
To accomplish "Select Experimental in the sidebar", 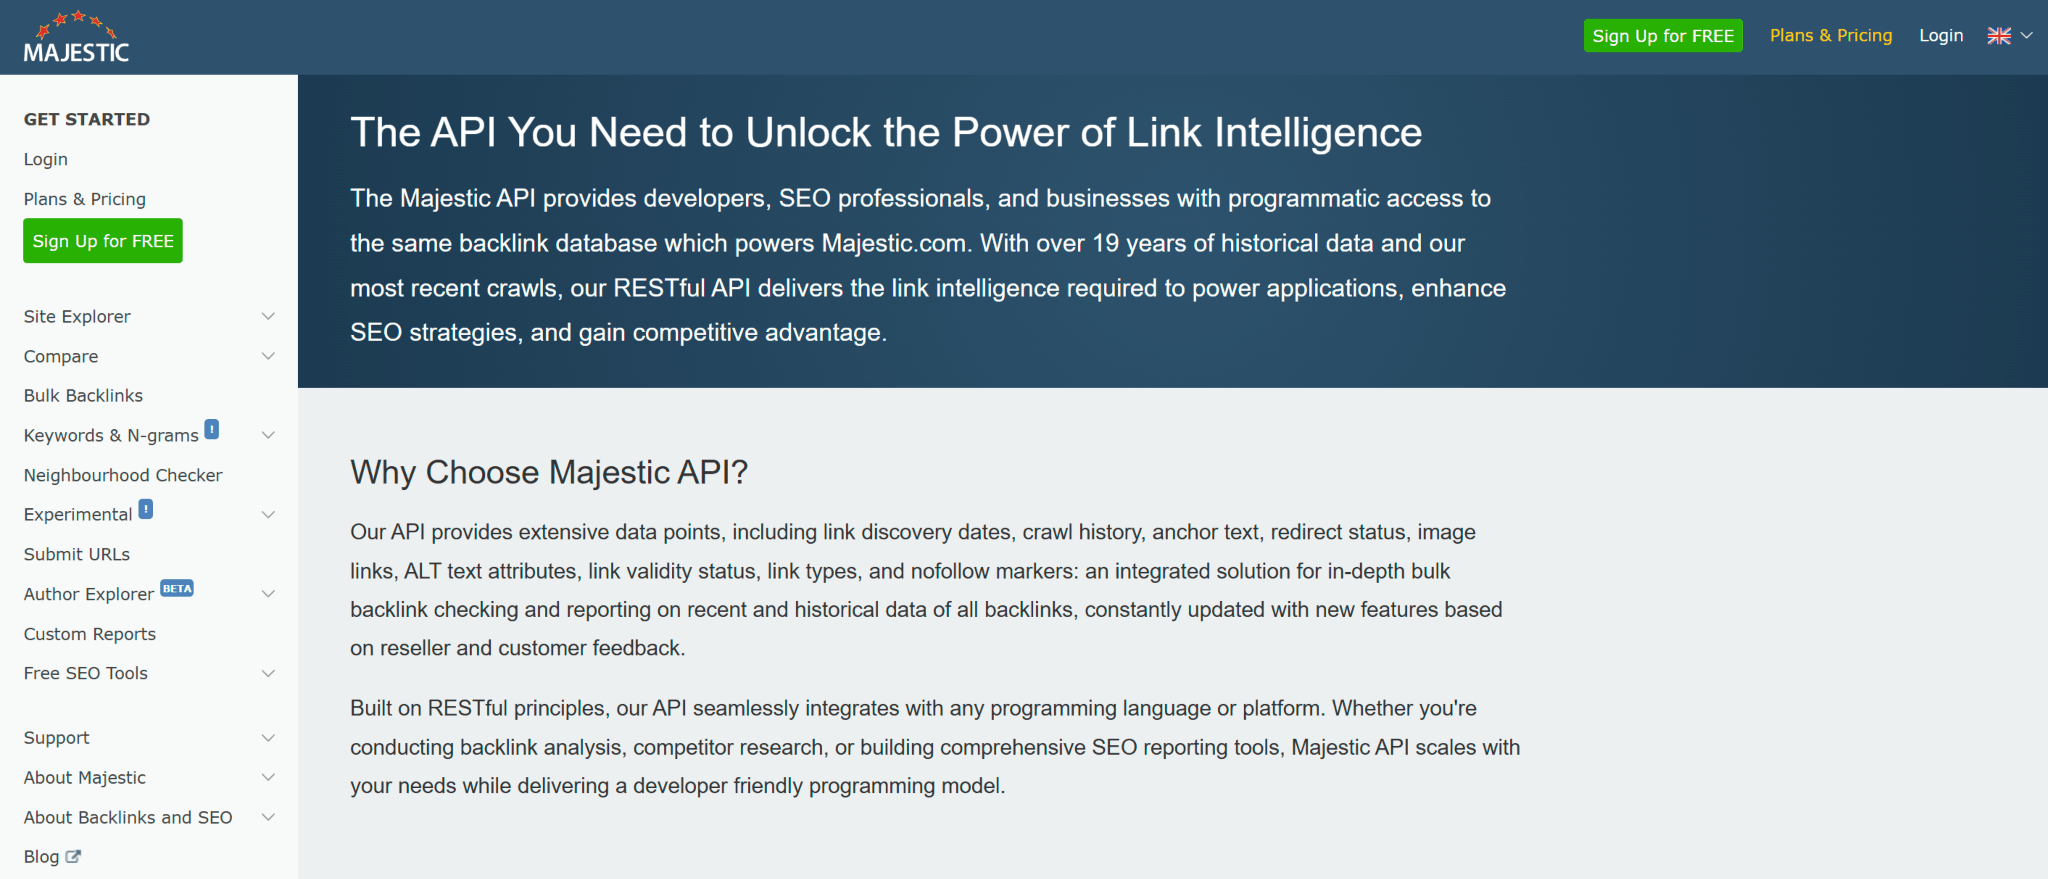I will coord(78,514).
